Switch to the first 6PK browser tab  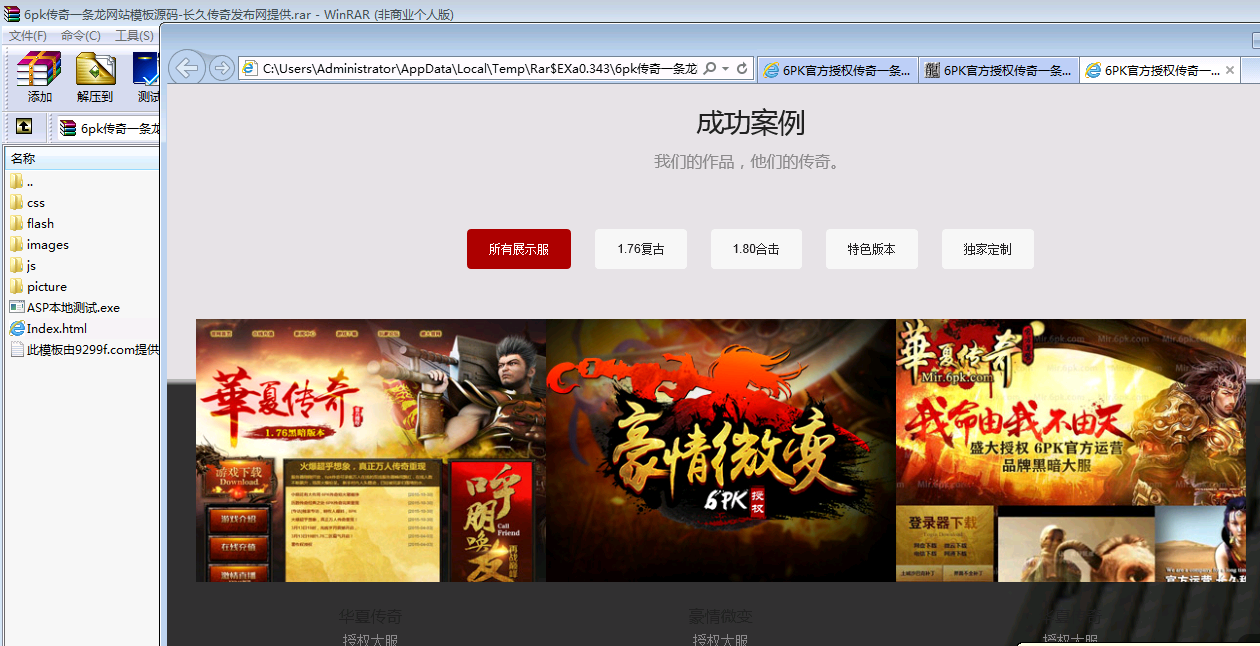(838, 70)
